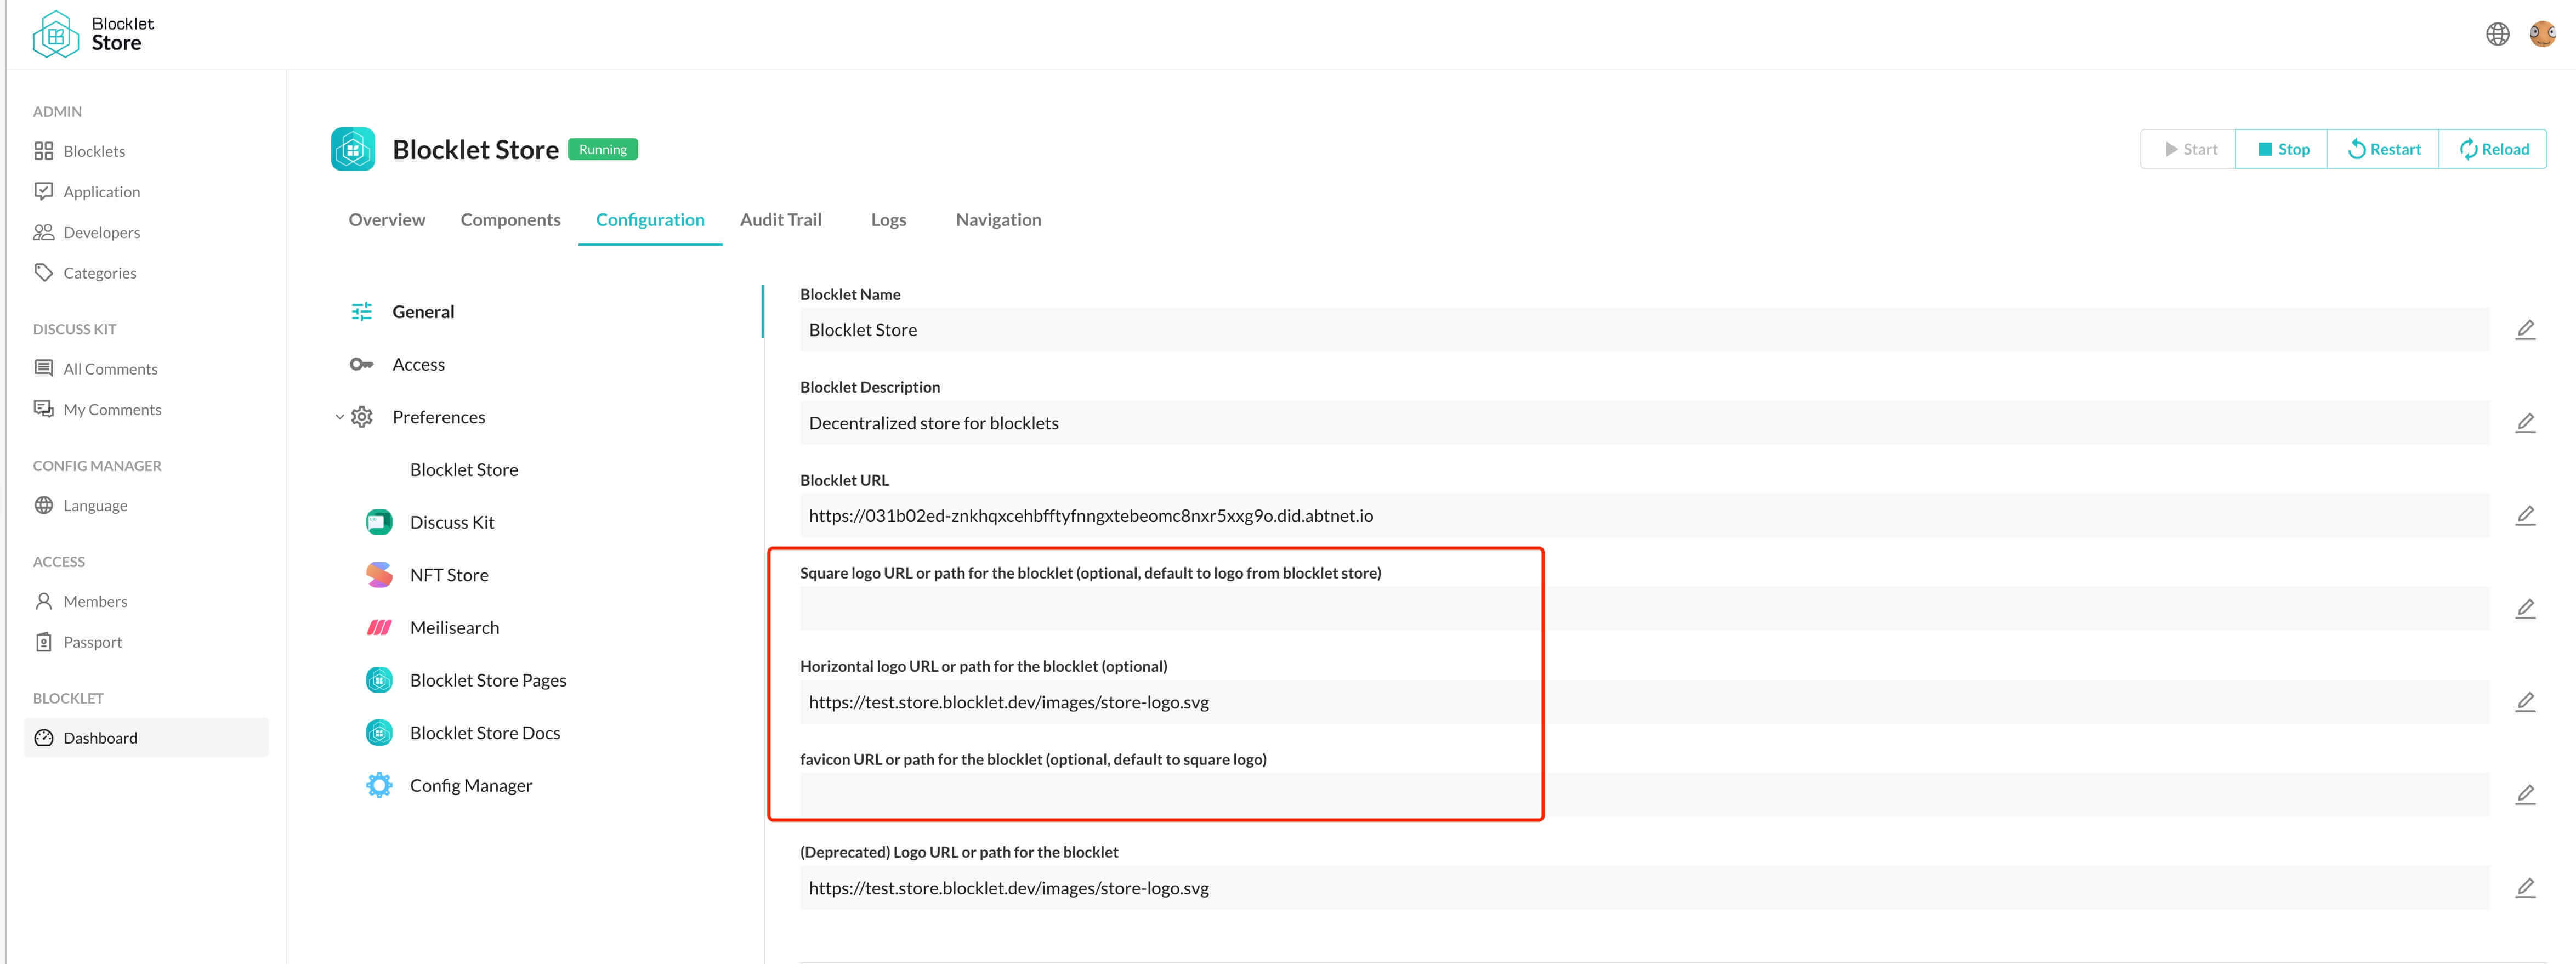Click the globe language icon in header
The image size is (2576, 964).
2497,34
